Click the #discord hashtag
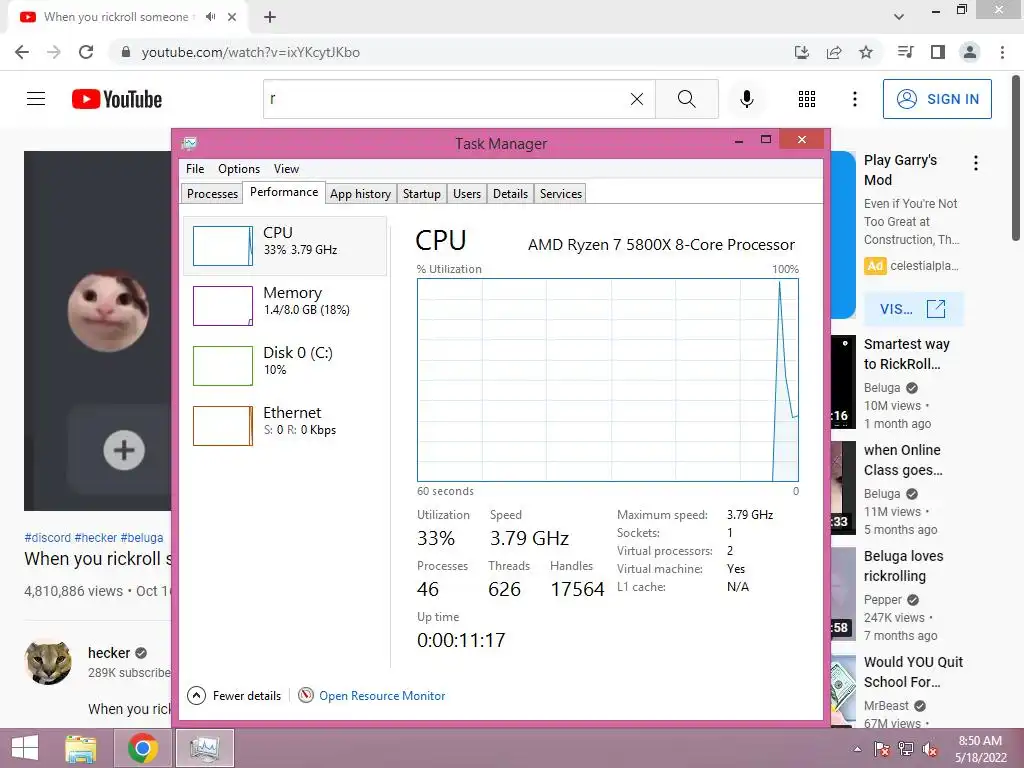The height and width of the screenshot is (768, 1024). point(47,537)
